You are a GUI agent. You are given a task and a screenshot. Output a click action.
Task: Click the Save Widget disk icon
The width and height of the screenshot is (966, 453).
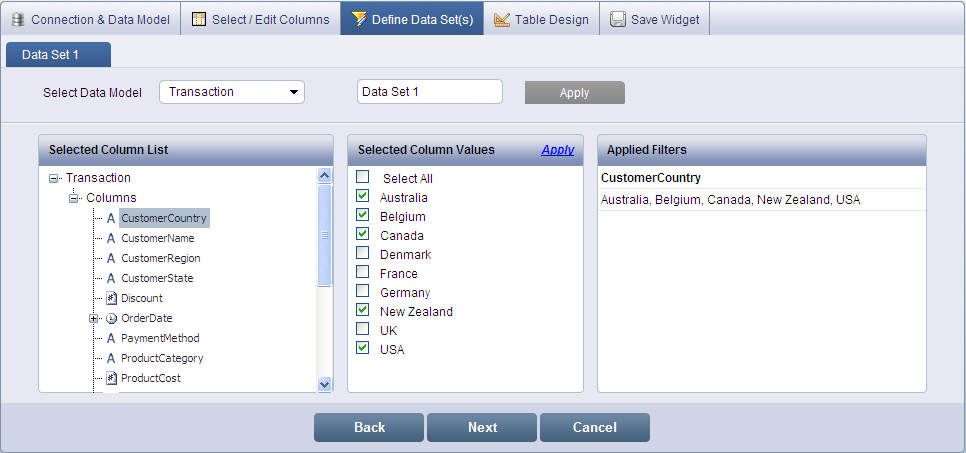618,19
